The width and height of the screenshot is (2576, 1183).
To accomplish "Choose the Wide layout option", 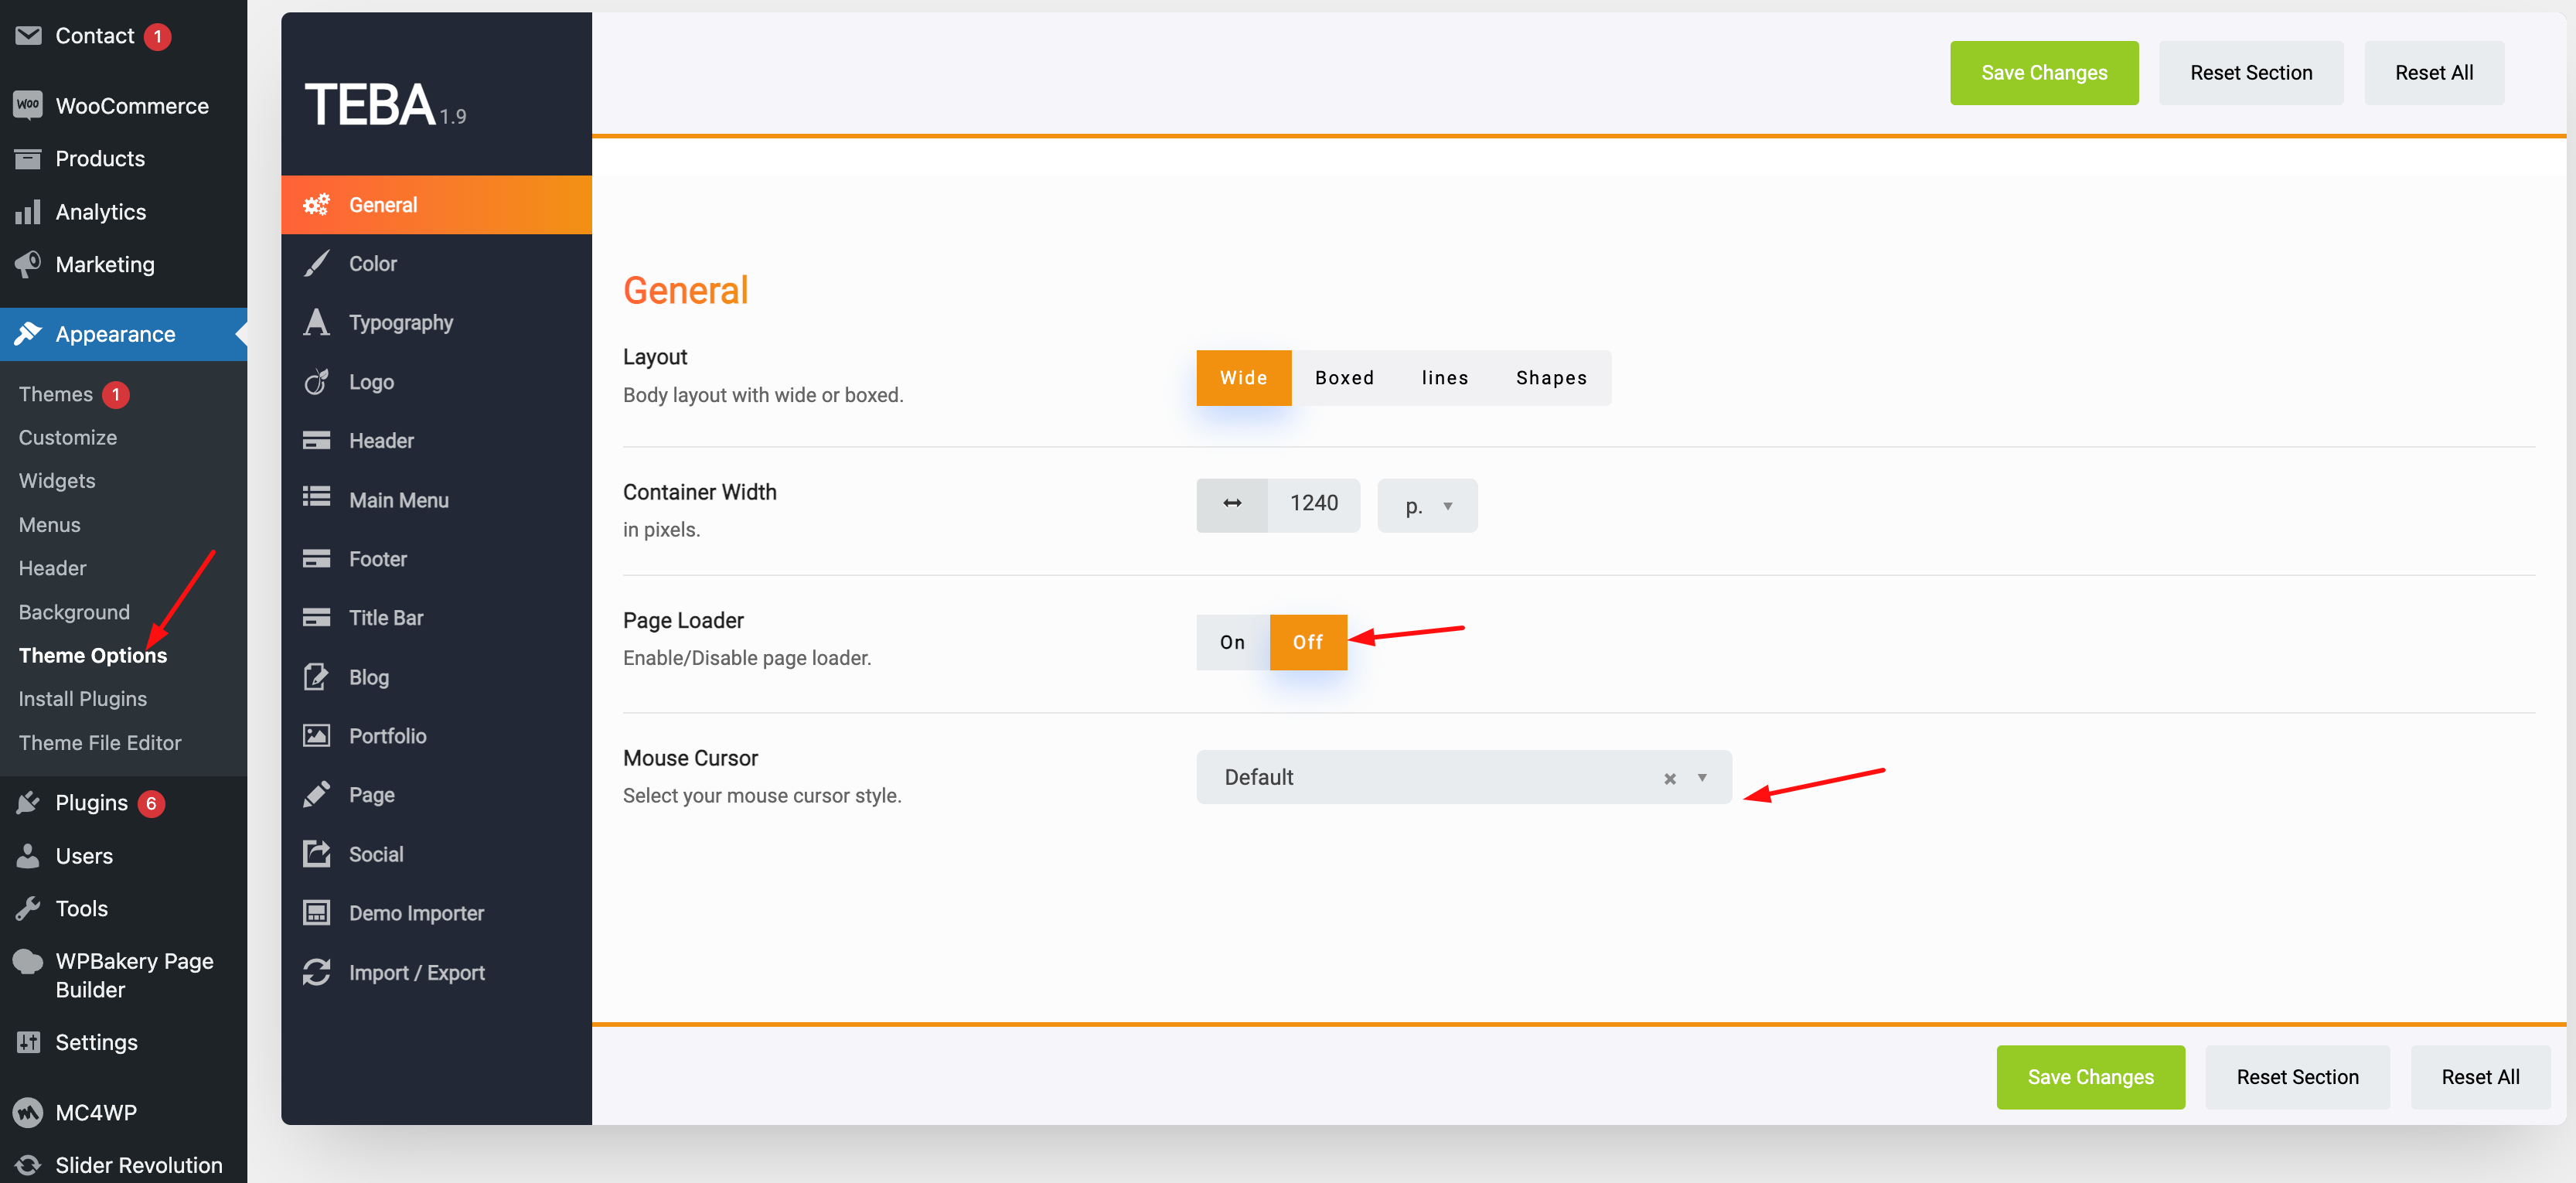I will coord(1243,378).
